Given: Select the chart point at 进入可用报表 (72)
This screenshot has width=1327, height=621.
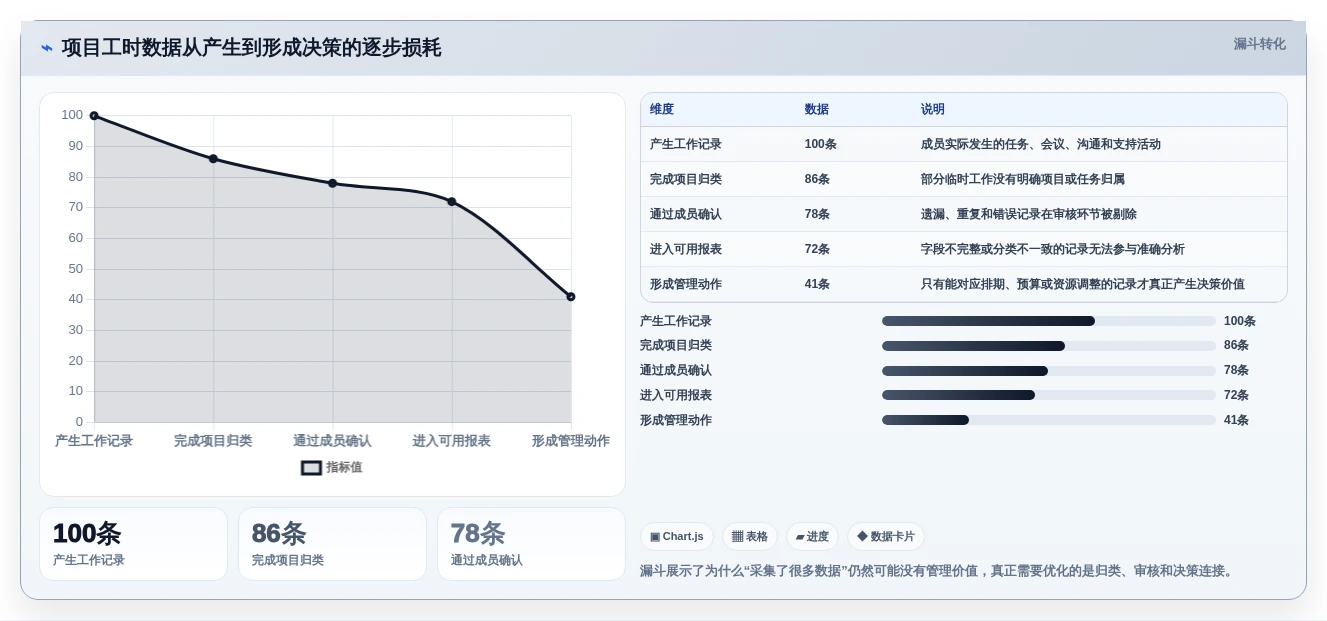Looking at the screenshot, I should coord(452,202).
